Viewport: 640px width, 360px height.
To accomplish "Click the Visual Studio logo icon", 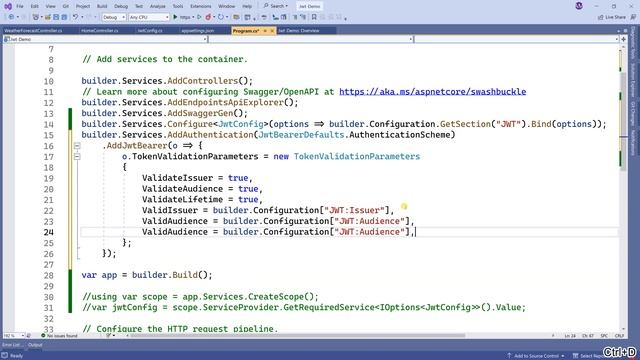I will pos(8,6).
